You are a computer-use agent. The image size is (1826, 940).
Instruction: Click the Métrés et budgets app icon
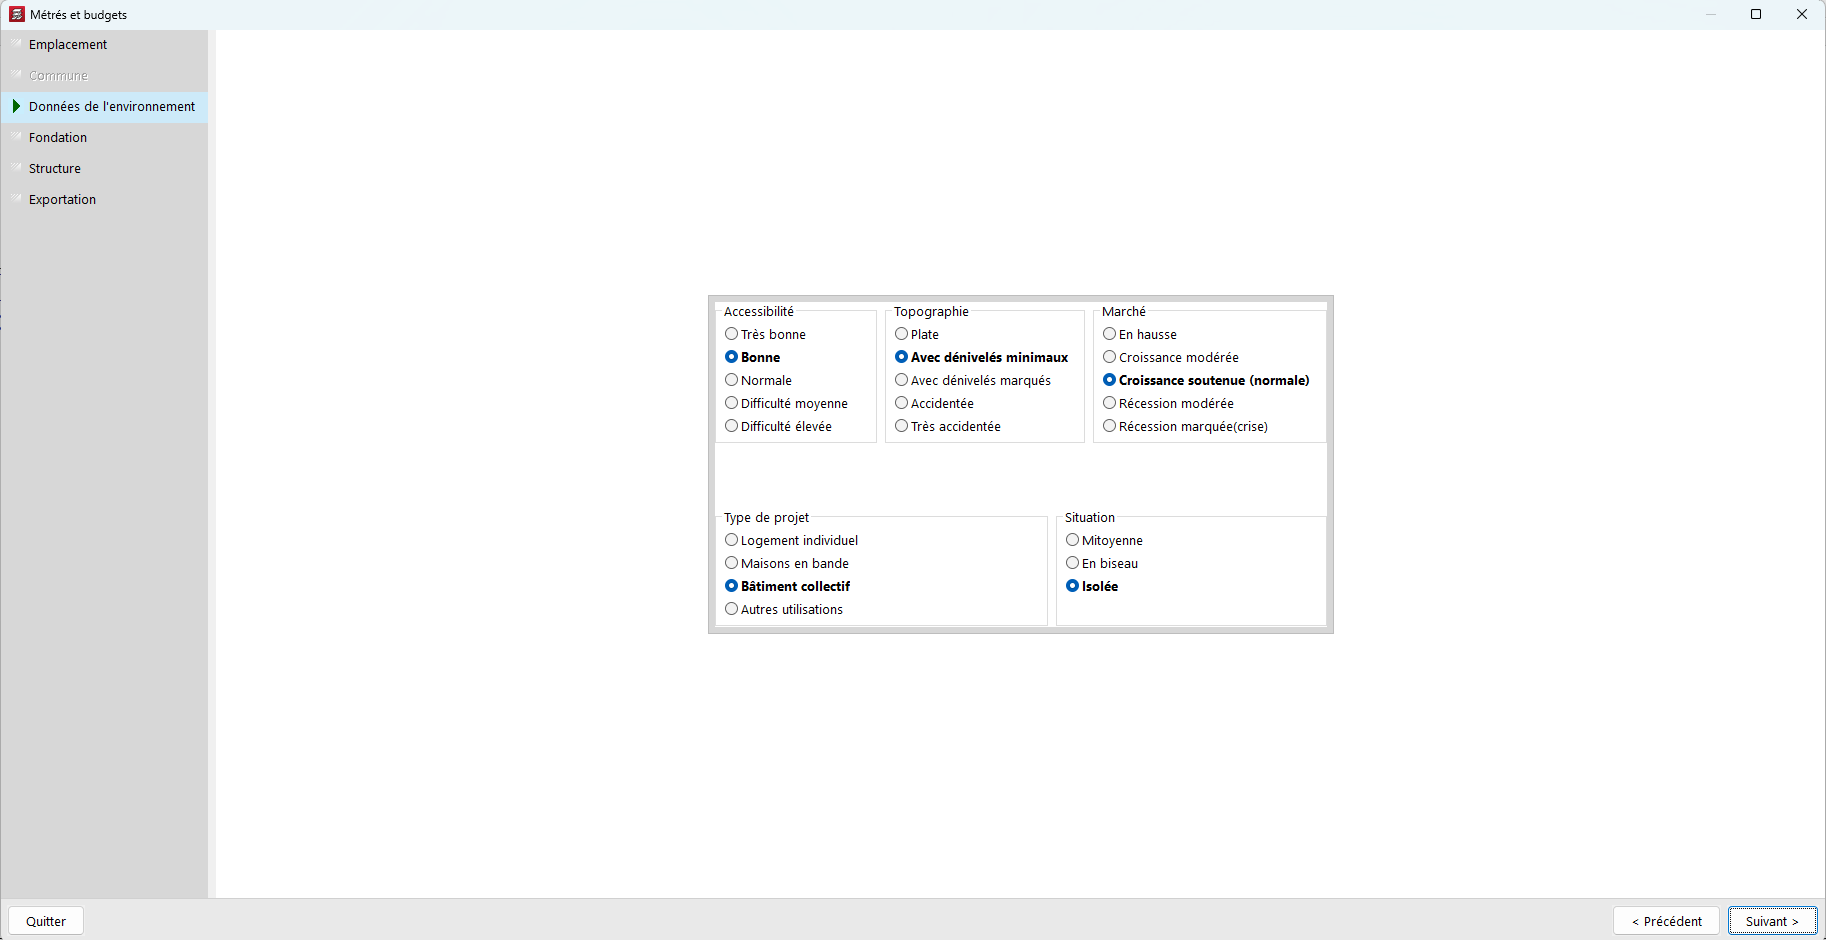pos(17,14)
